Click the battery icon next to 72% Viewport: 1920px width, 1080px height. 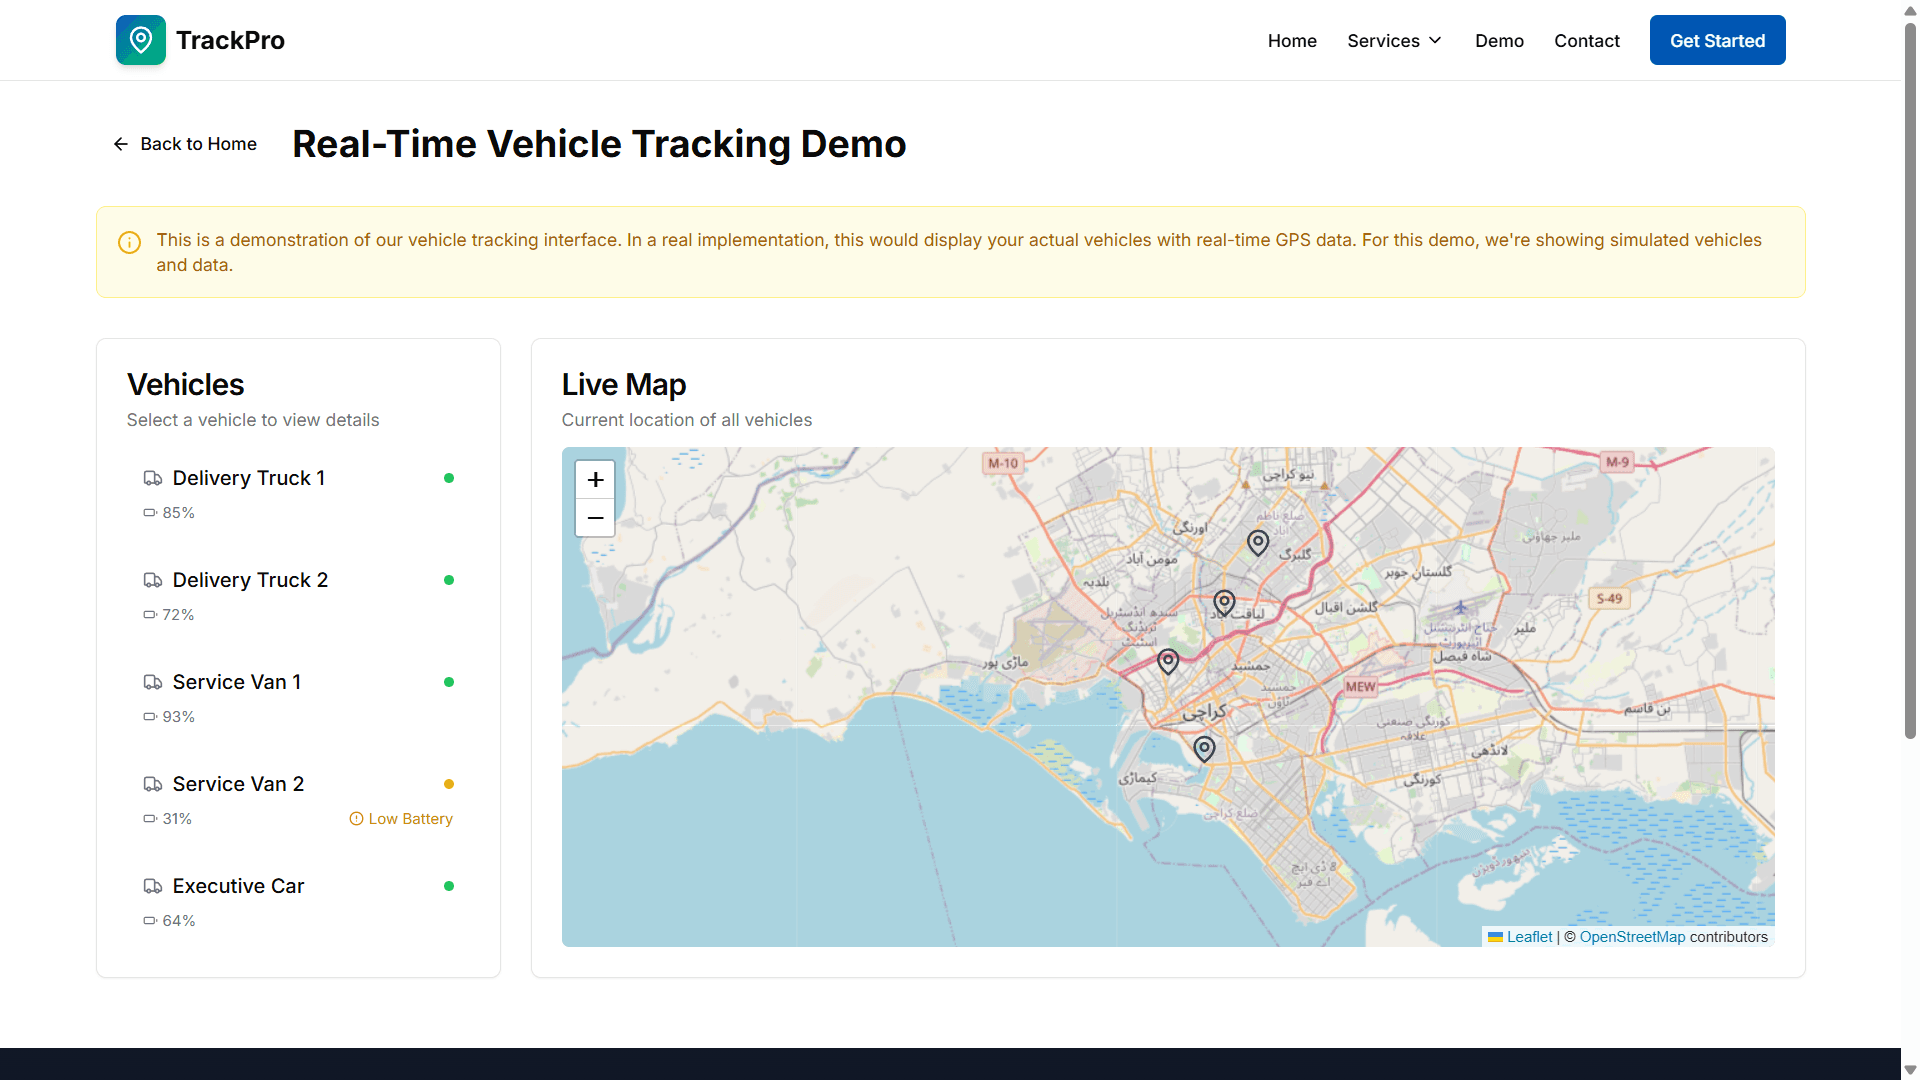(150, 614)
